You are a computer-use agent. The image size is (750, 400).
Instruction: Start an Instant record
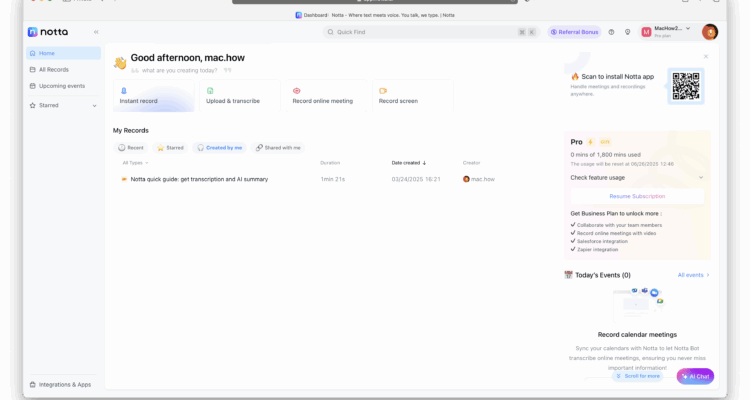pos(154,96)
